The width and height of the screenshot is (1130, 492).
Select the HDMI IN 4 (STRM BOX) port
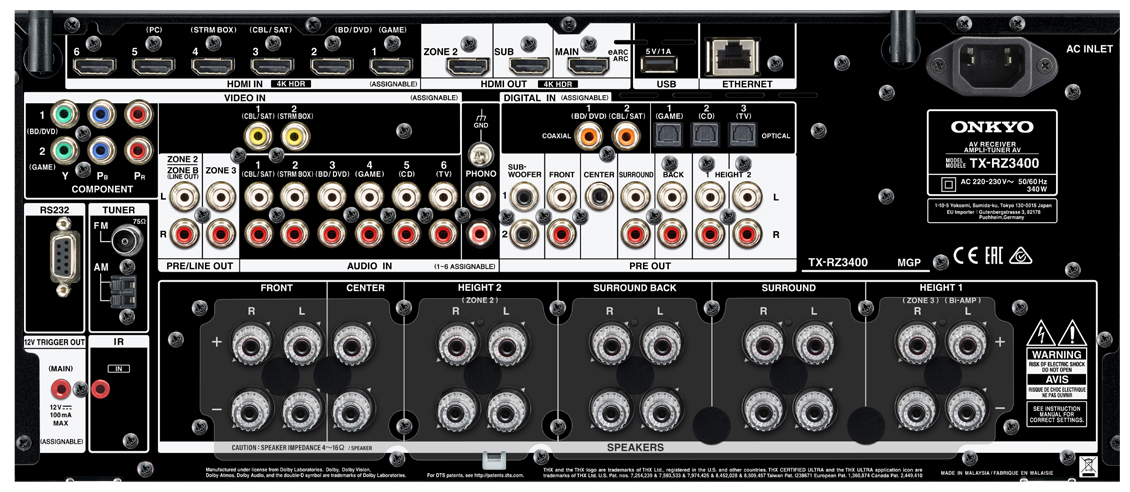tap(213, 66)
